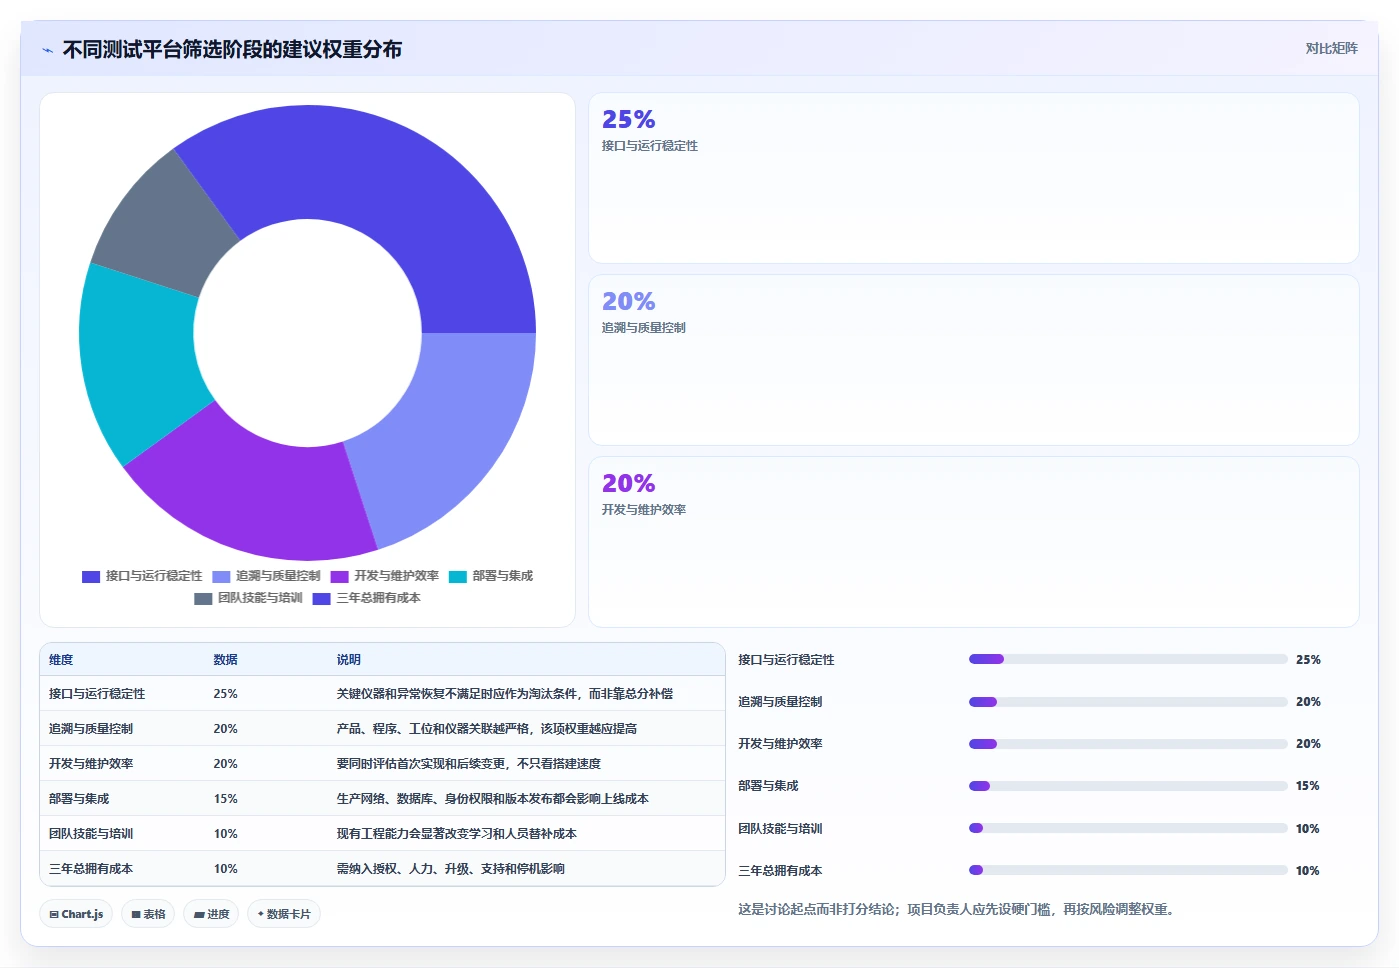Click the 维度 column header
Image resolution: width=1399 pixels, height=968 pixels.
pos(61,660)
